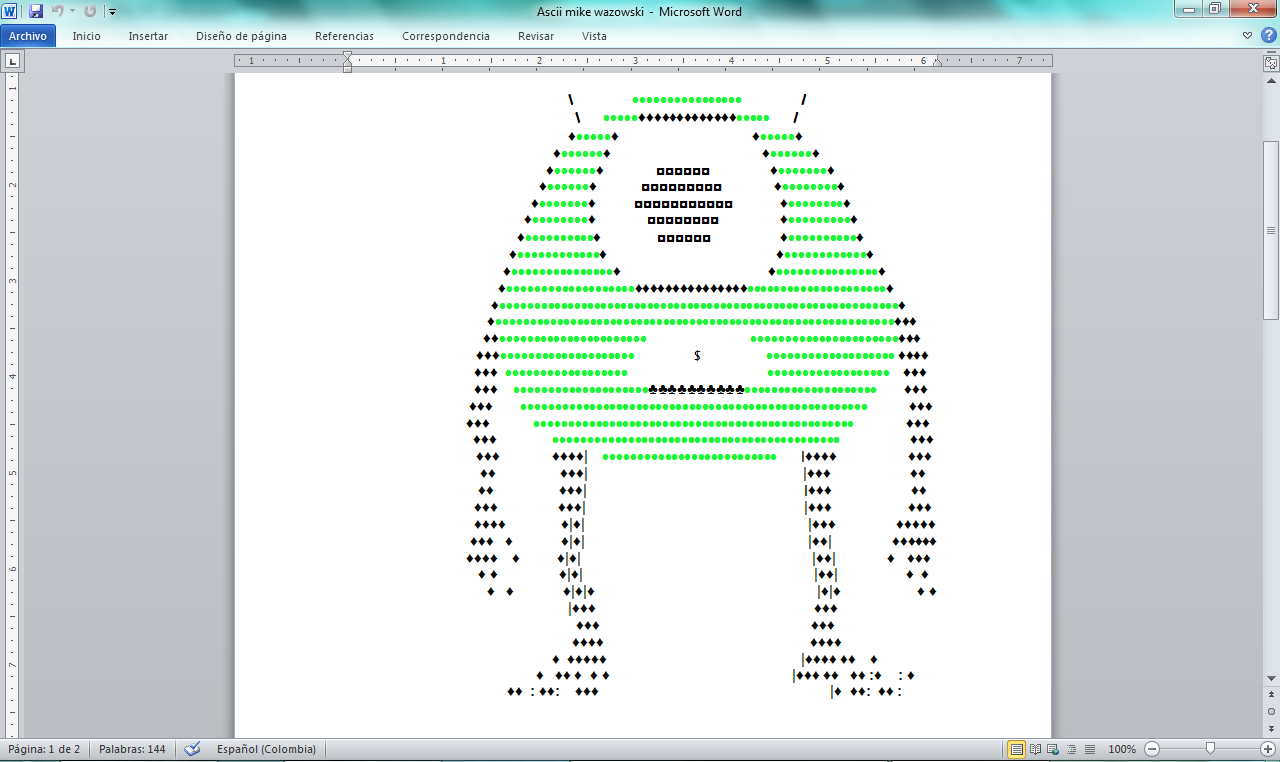Save the document using the Save icon
This screenshot has height=762, width=1280.
(x=36, y=12)
